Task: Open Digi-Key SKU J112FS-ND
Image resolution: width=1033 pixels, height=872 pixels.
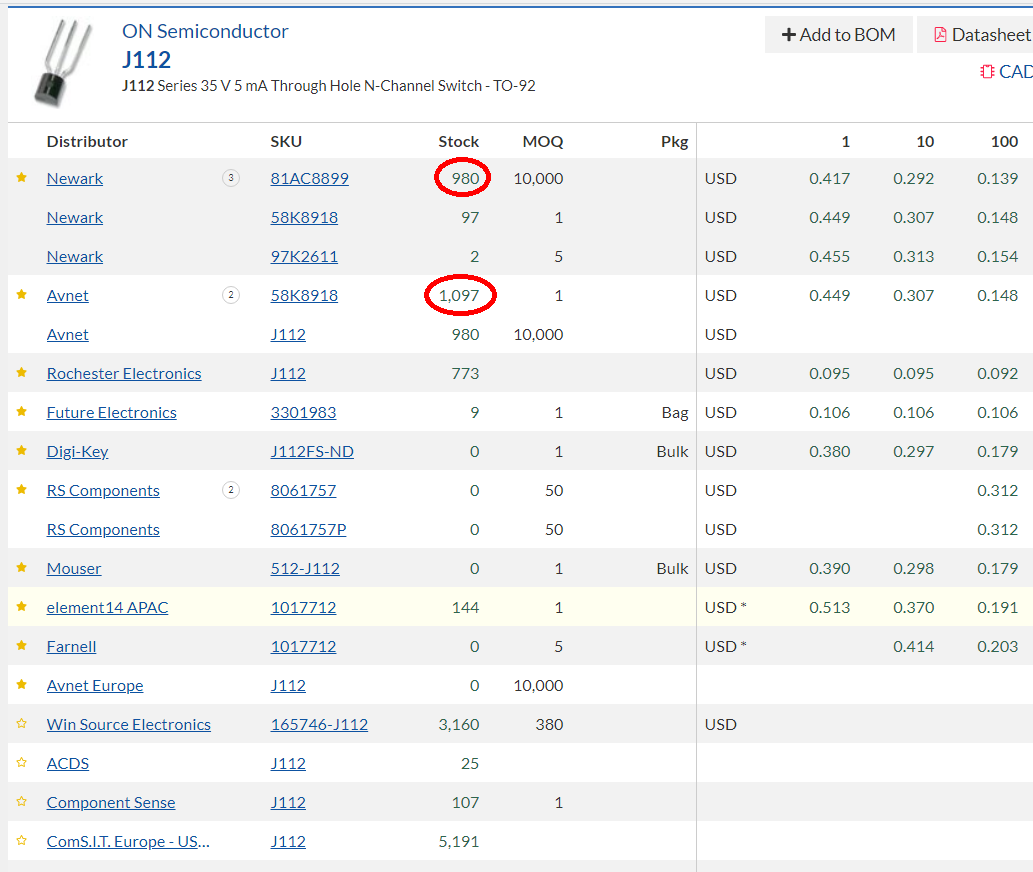Action: point(312,451)
